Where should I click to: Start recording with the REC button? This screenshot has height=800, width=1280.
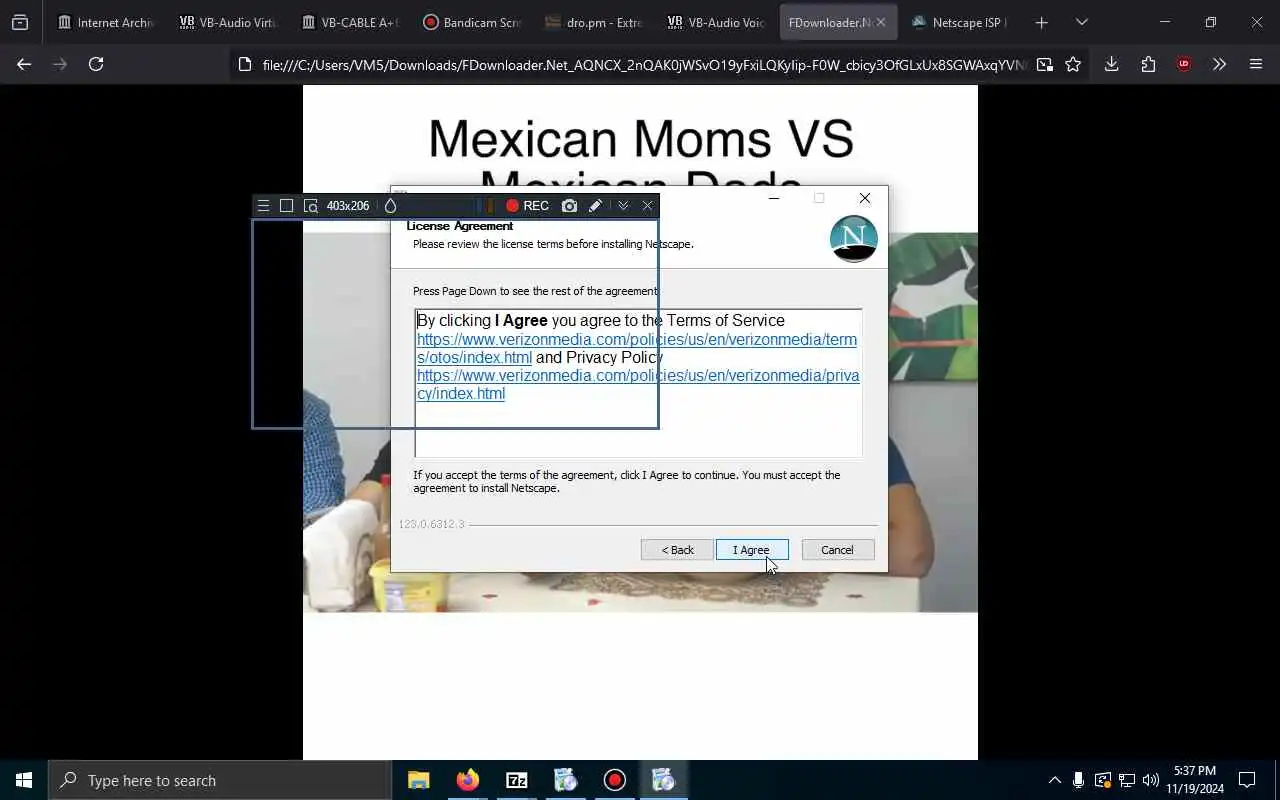pos(527,206)
